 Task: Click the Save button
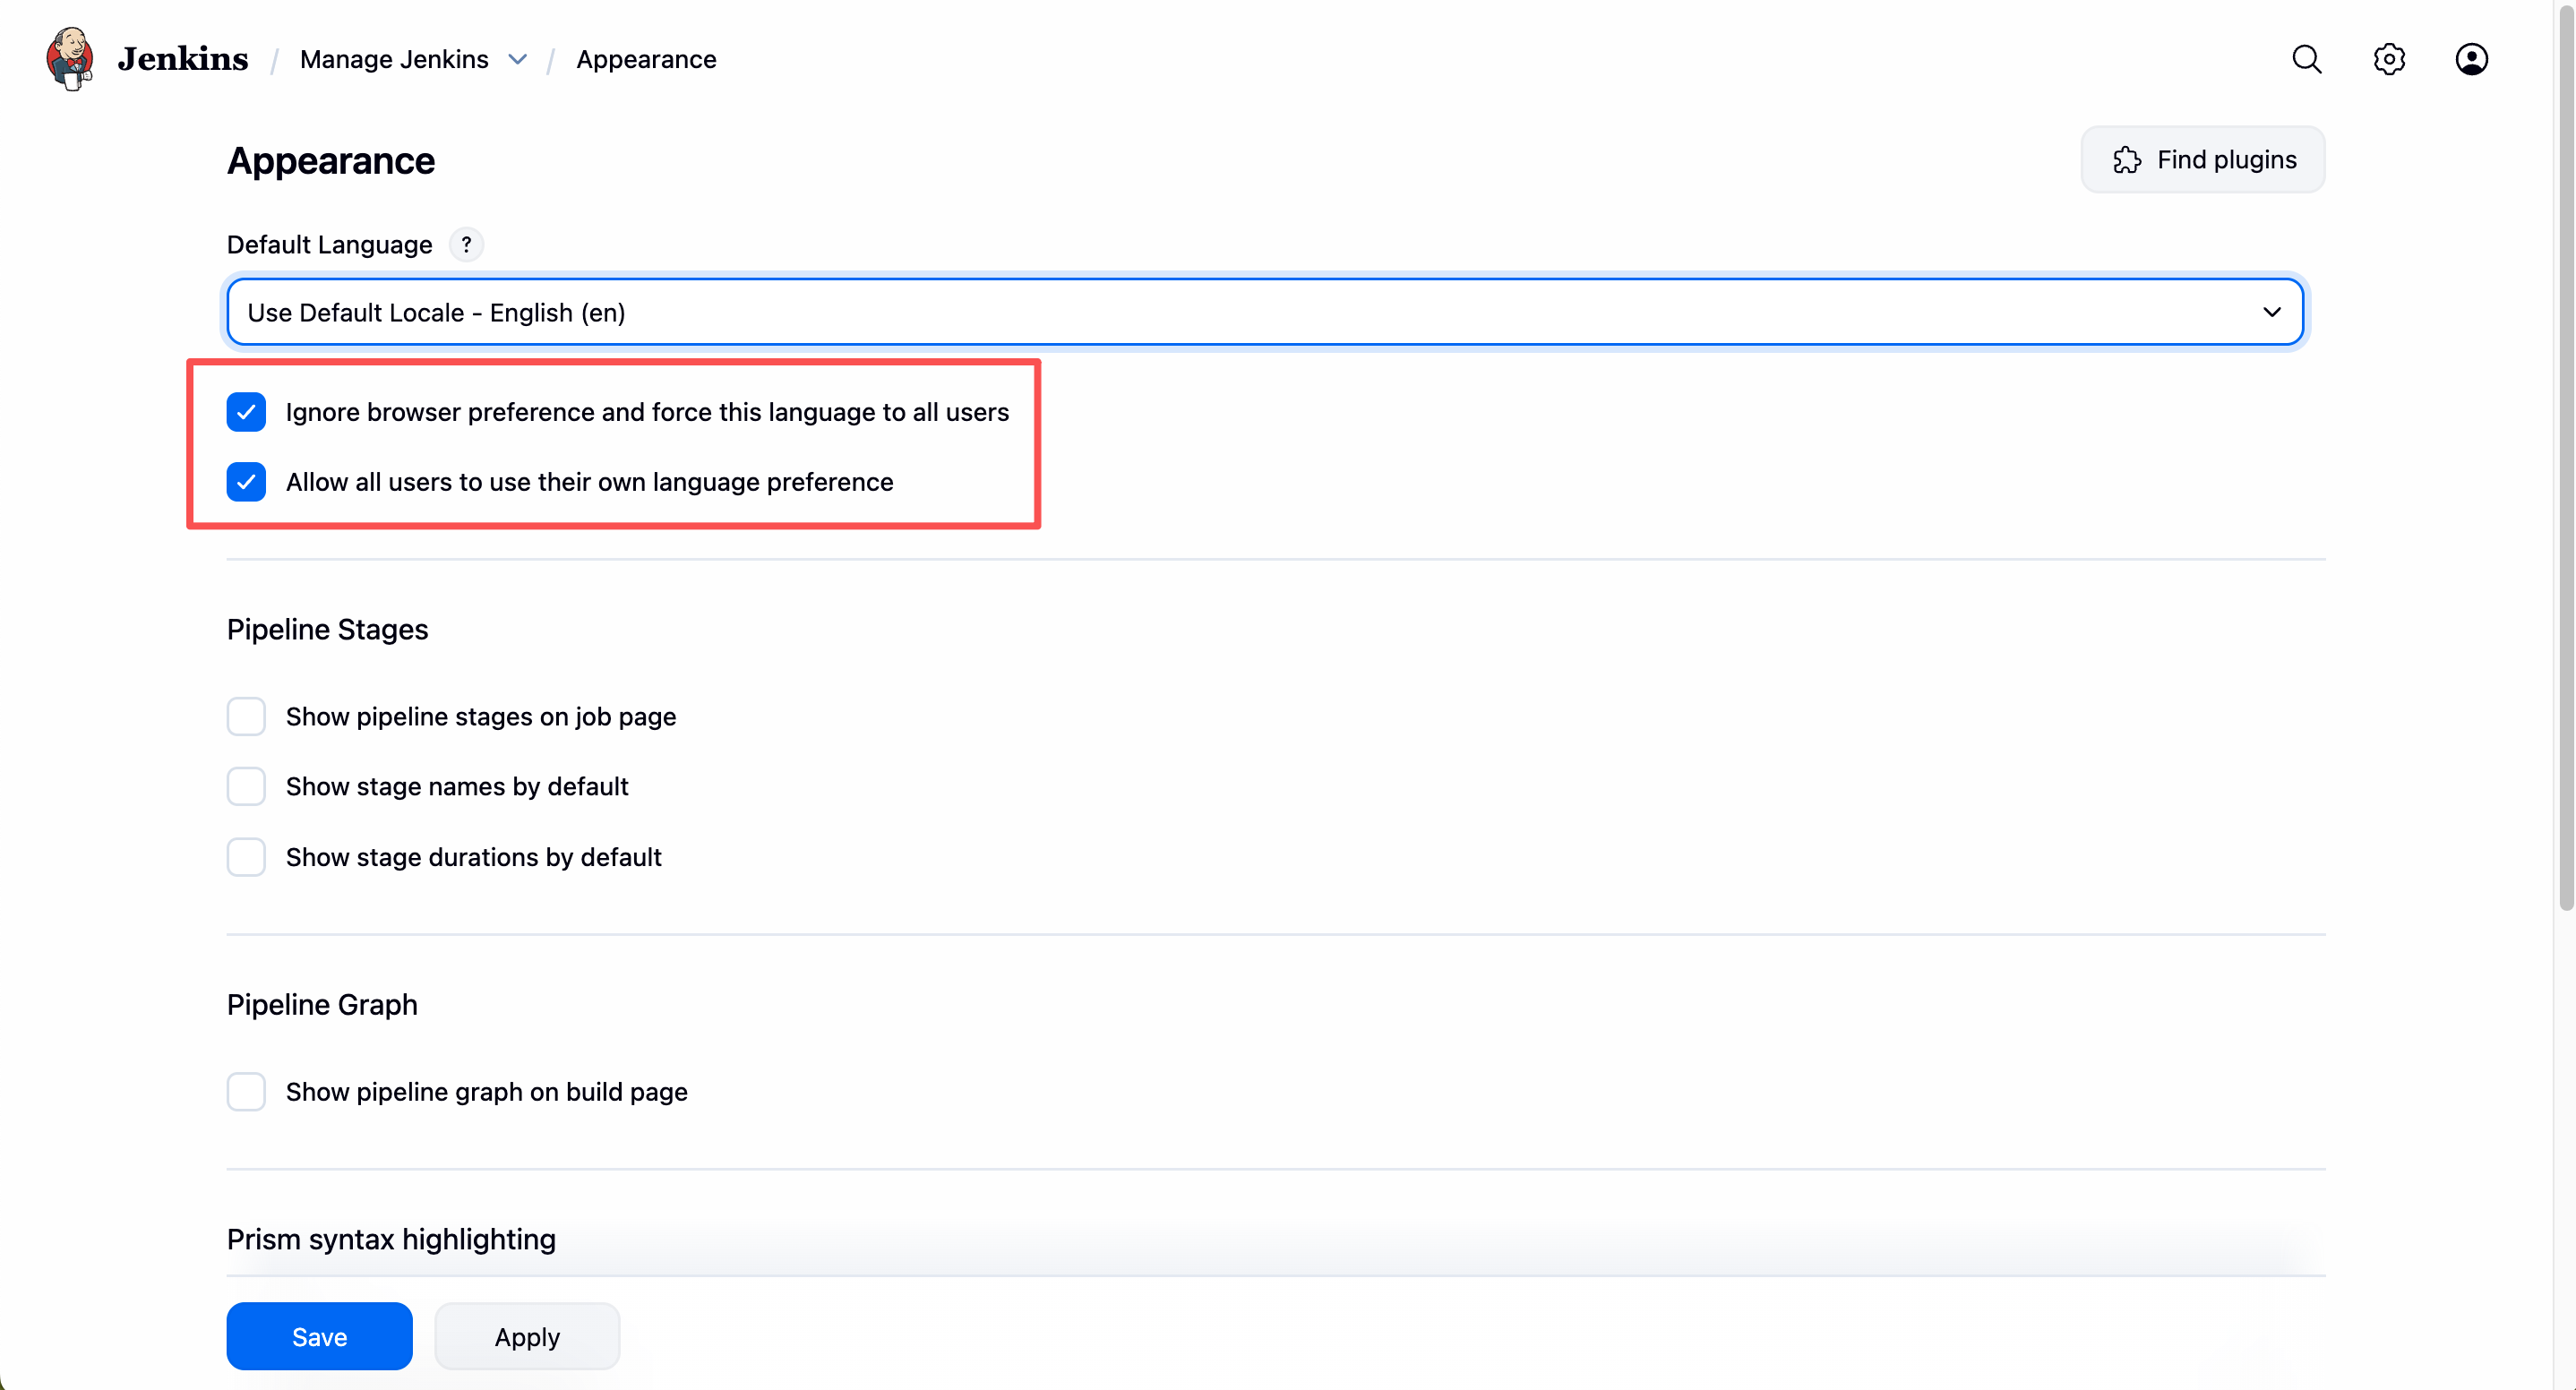point(319,1336)
